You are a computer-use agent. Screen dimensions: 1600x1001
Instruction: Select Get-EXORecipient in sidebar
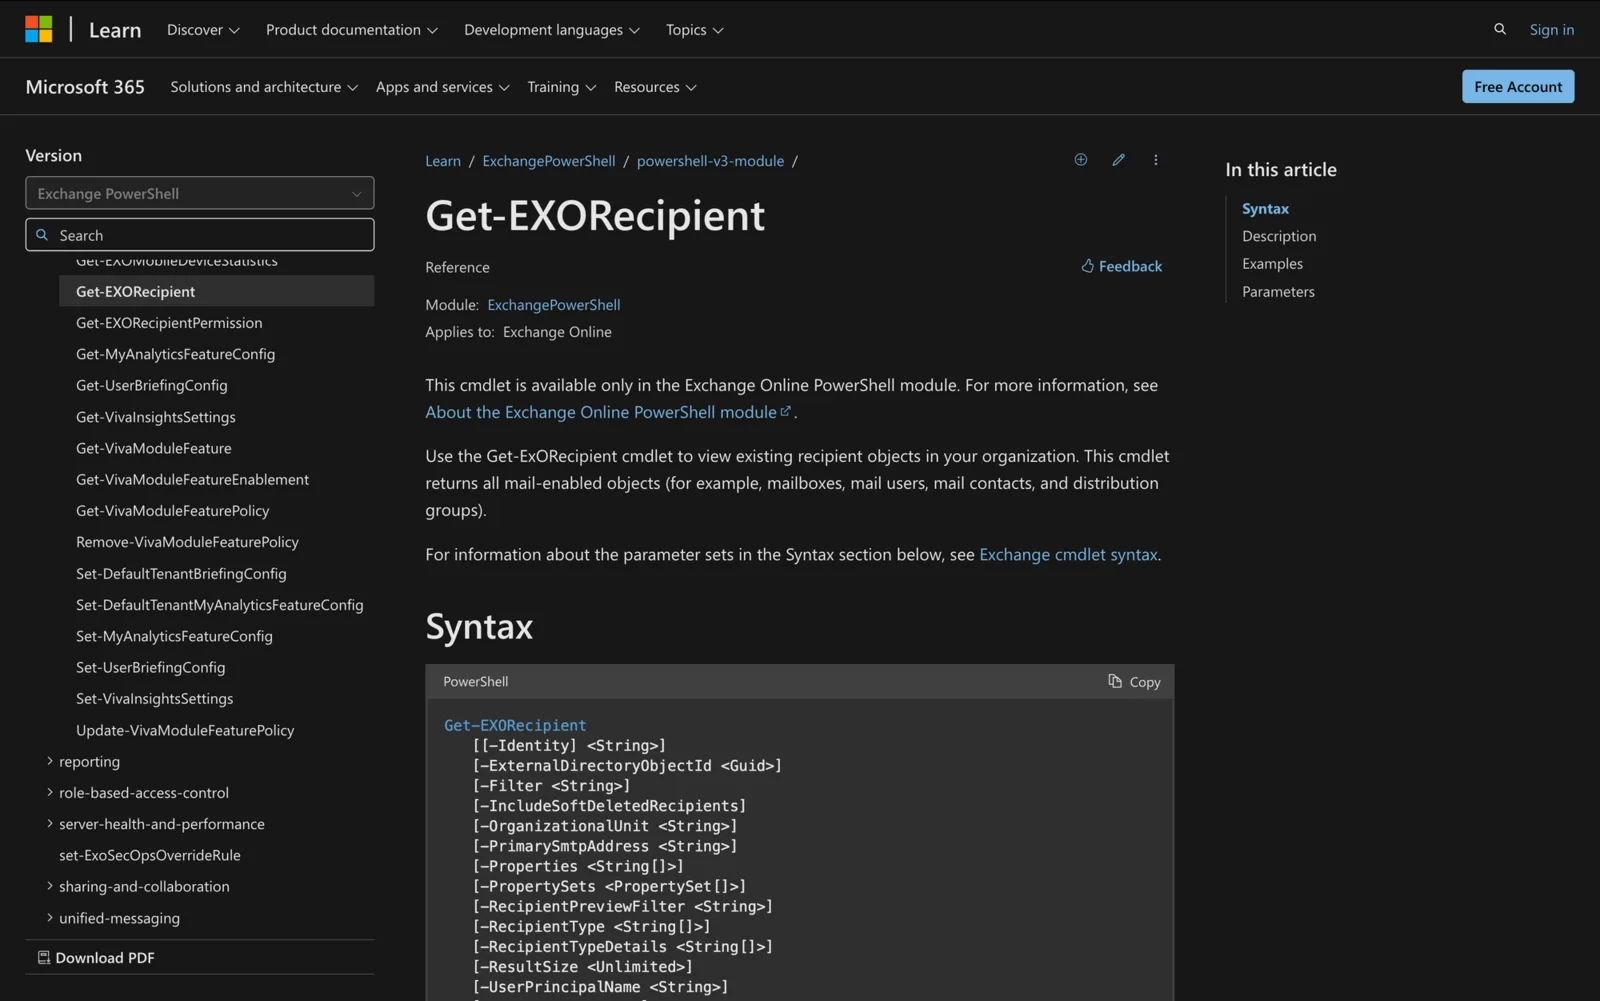[217, 291]
